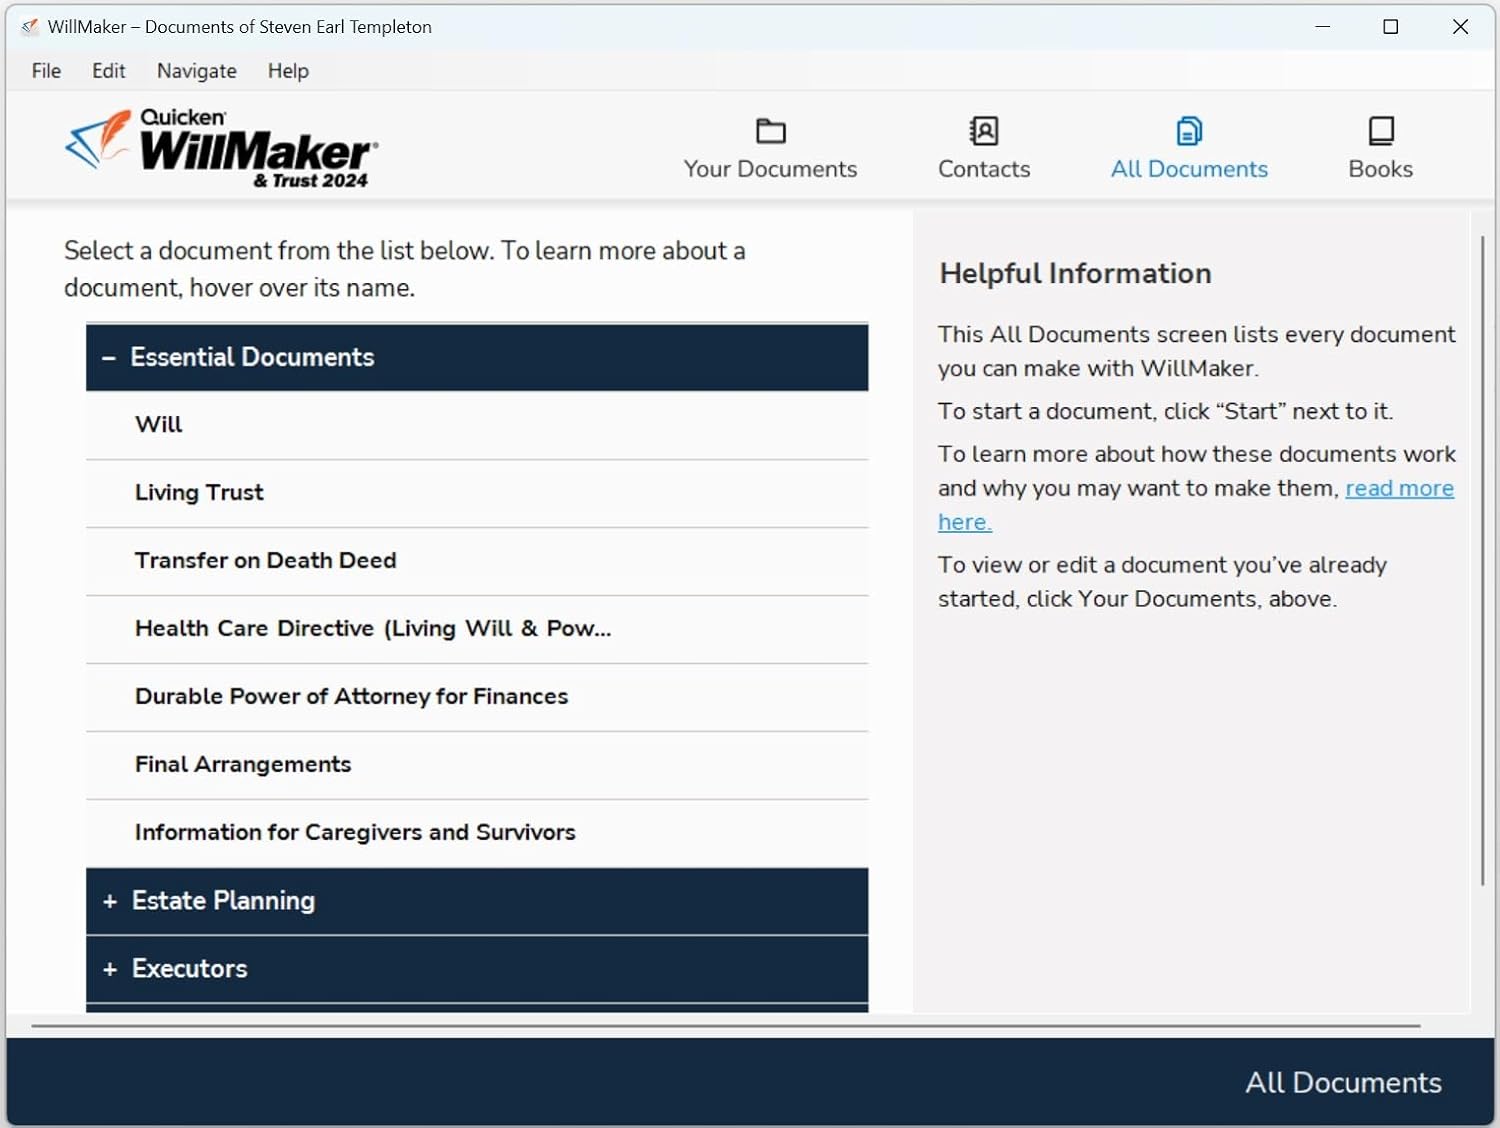1500x1128 pixels.
Task: Expand the Executors section
Action: pyautogui.click(x=110, y=969)
